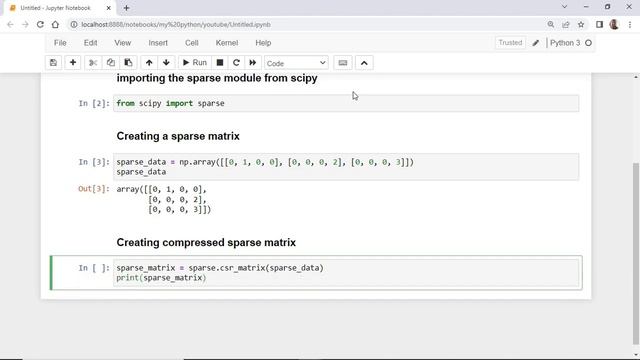Open the command palette keyboard icon

[x=343, y=63]
